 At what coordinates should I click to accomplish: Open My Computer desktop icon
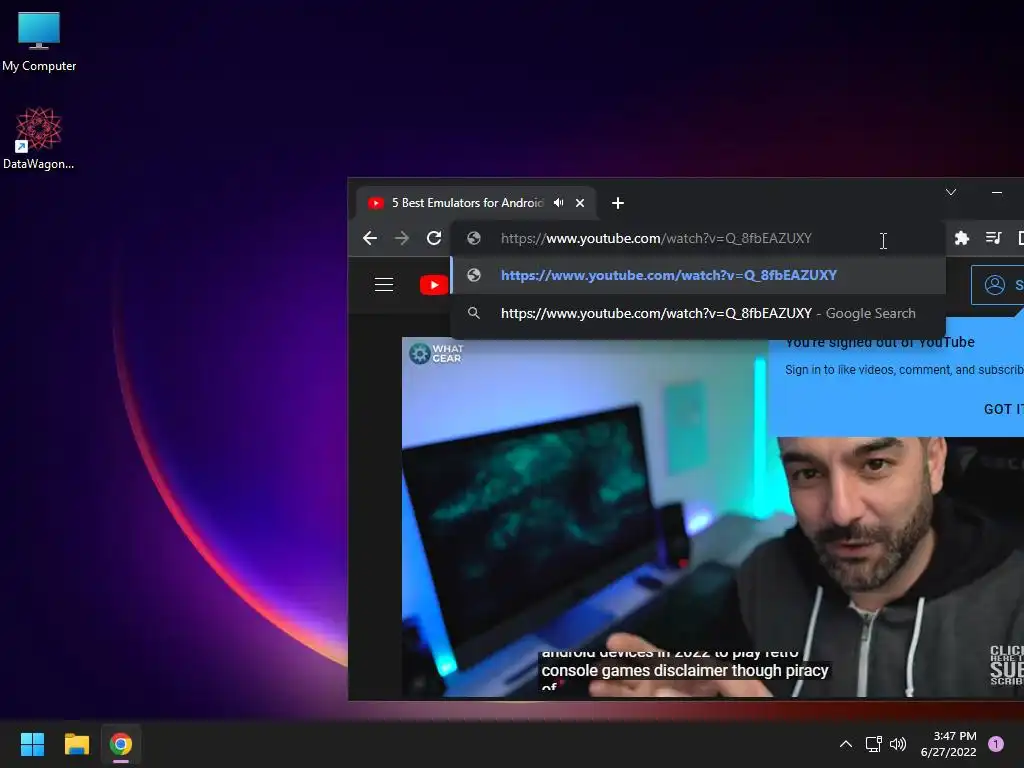pos(39,41)
